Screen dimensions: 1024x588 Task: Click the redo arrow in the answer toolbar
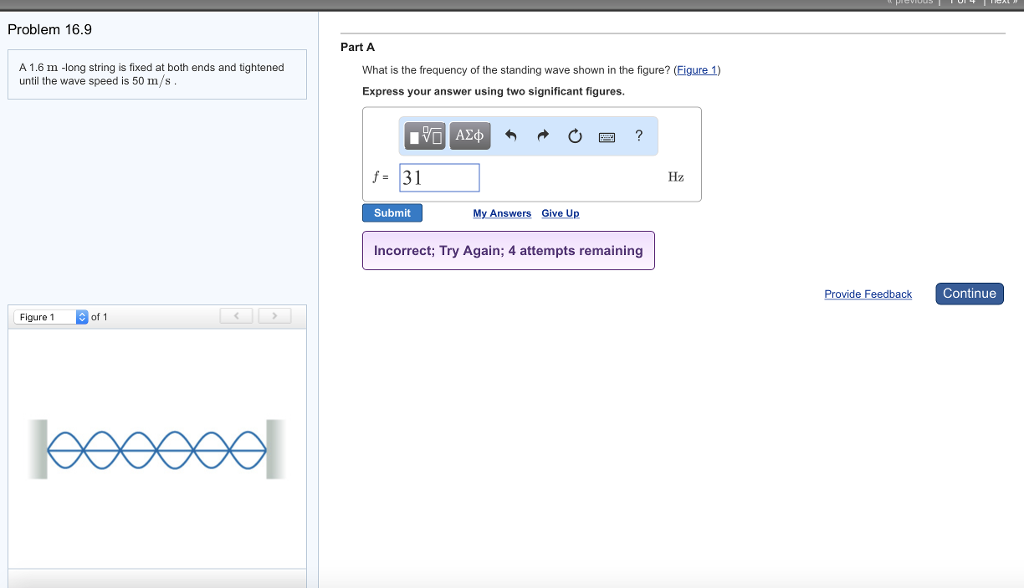pos(543,136)
